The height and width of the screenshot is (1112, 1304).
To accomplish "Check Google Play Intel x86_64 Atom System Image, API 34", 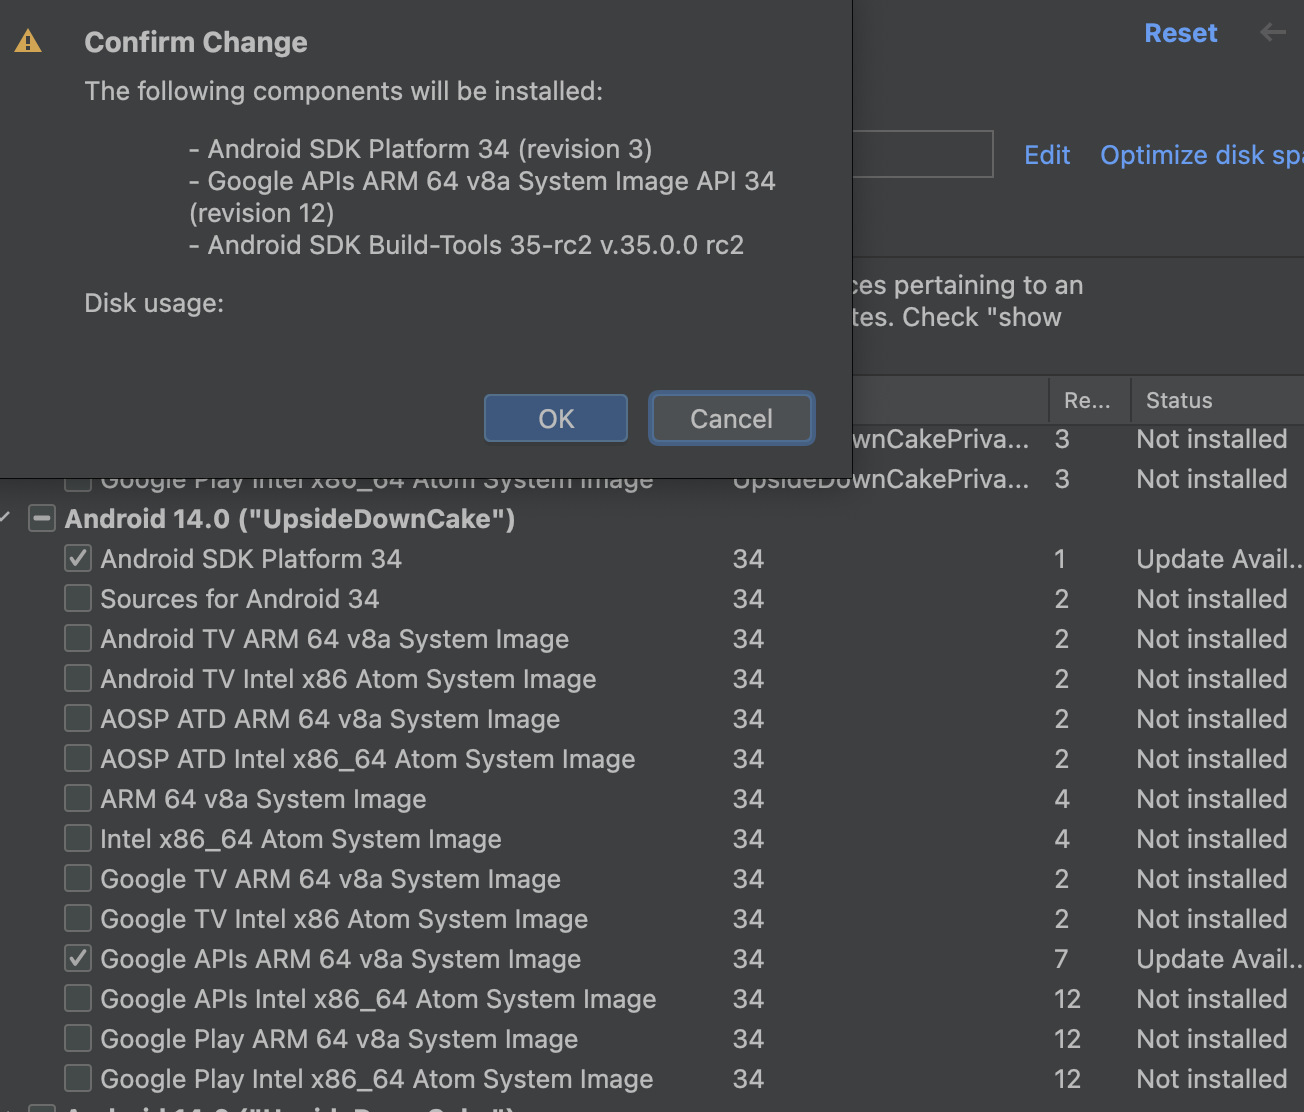I will click(x=78, y=1078).
